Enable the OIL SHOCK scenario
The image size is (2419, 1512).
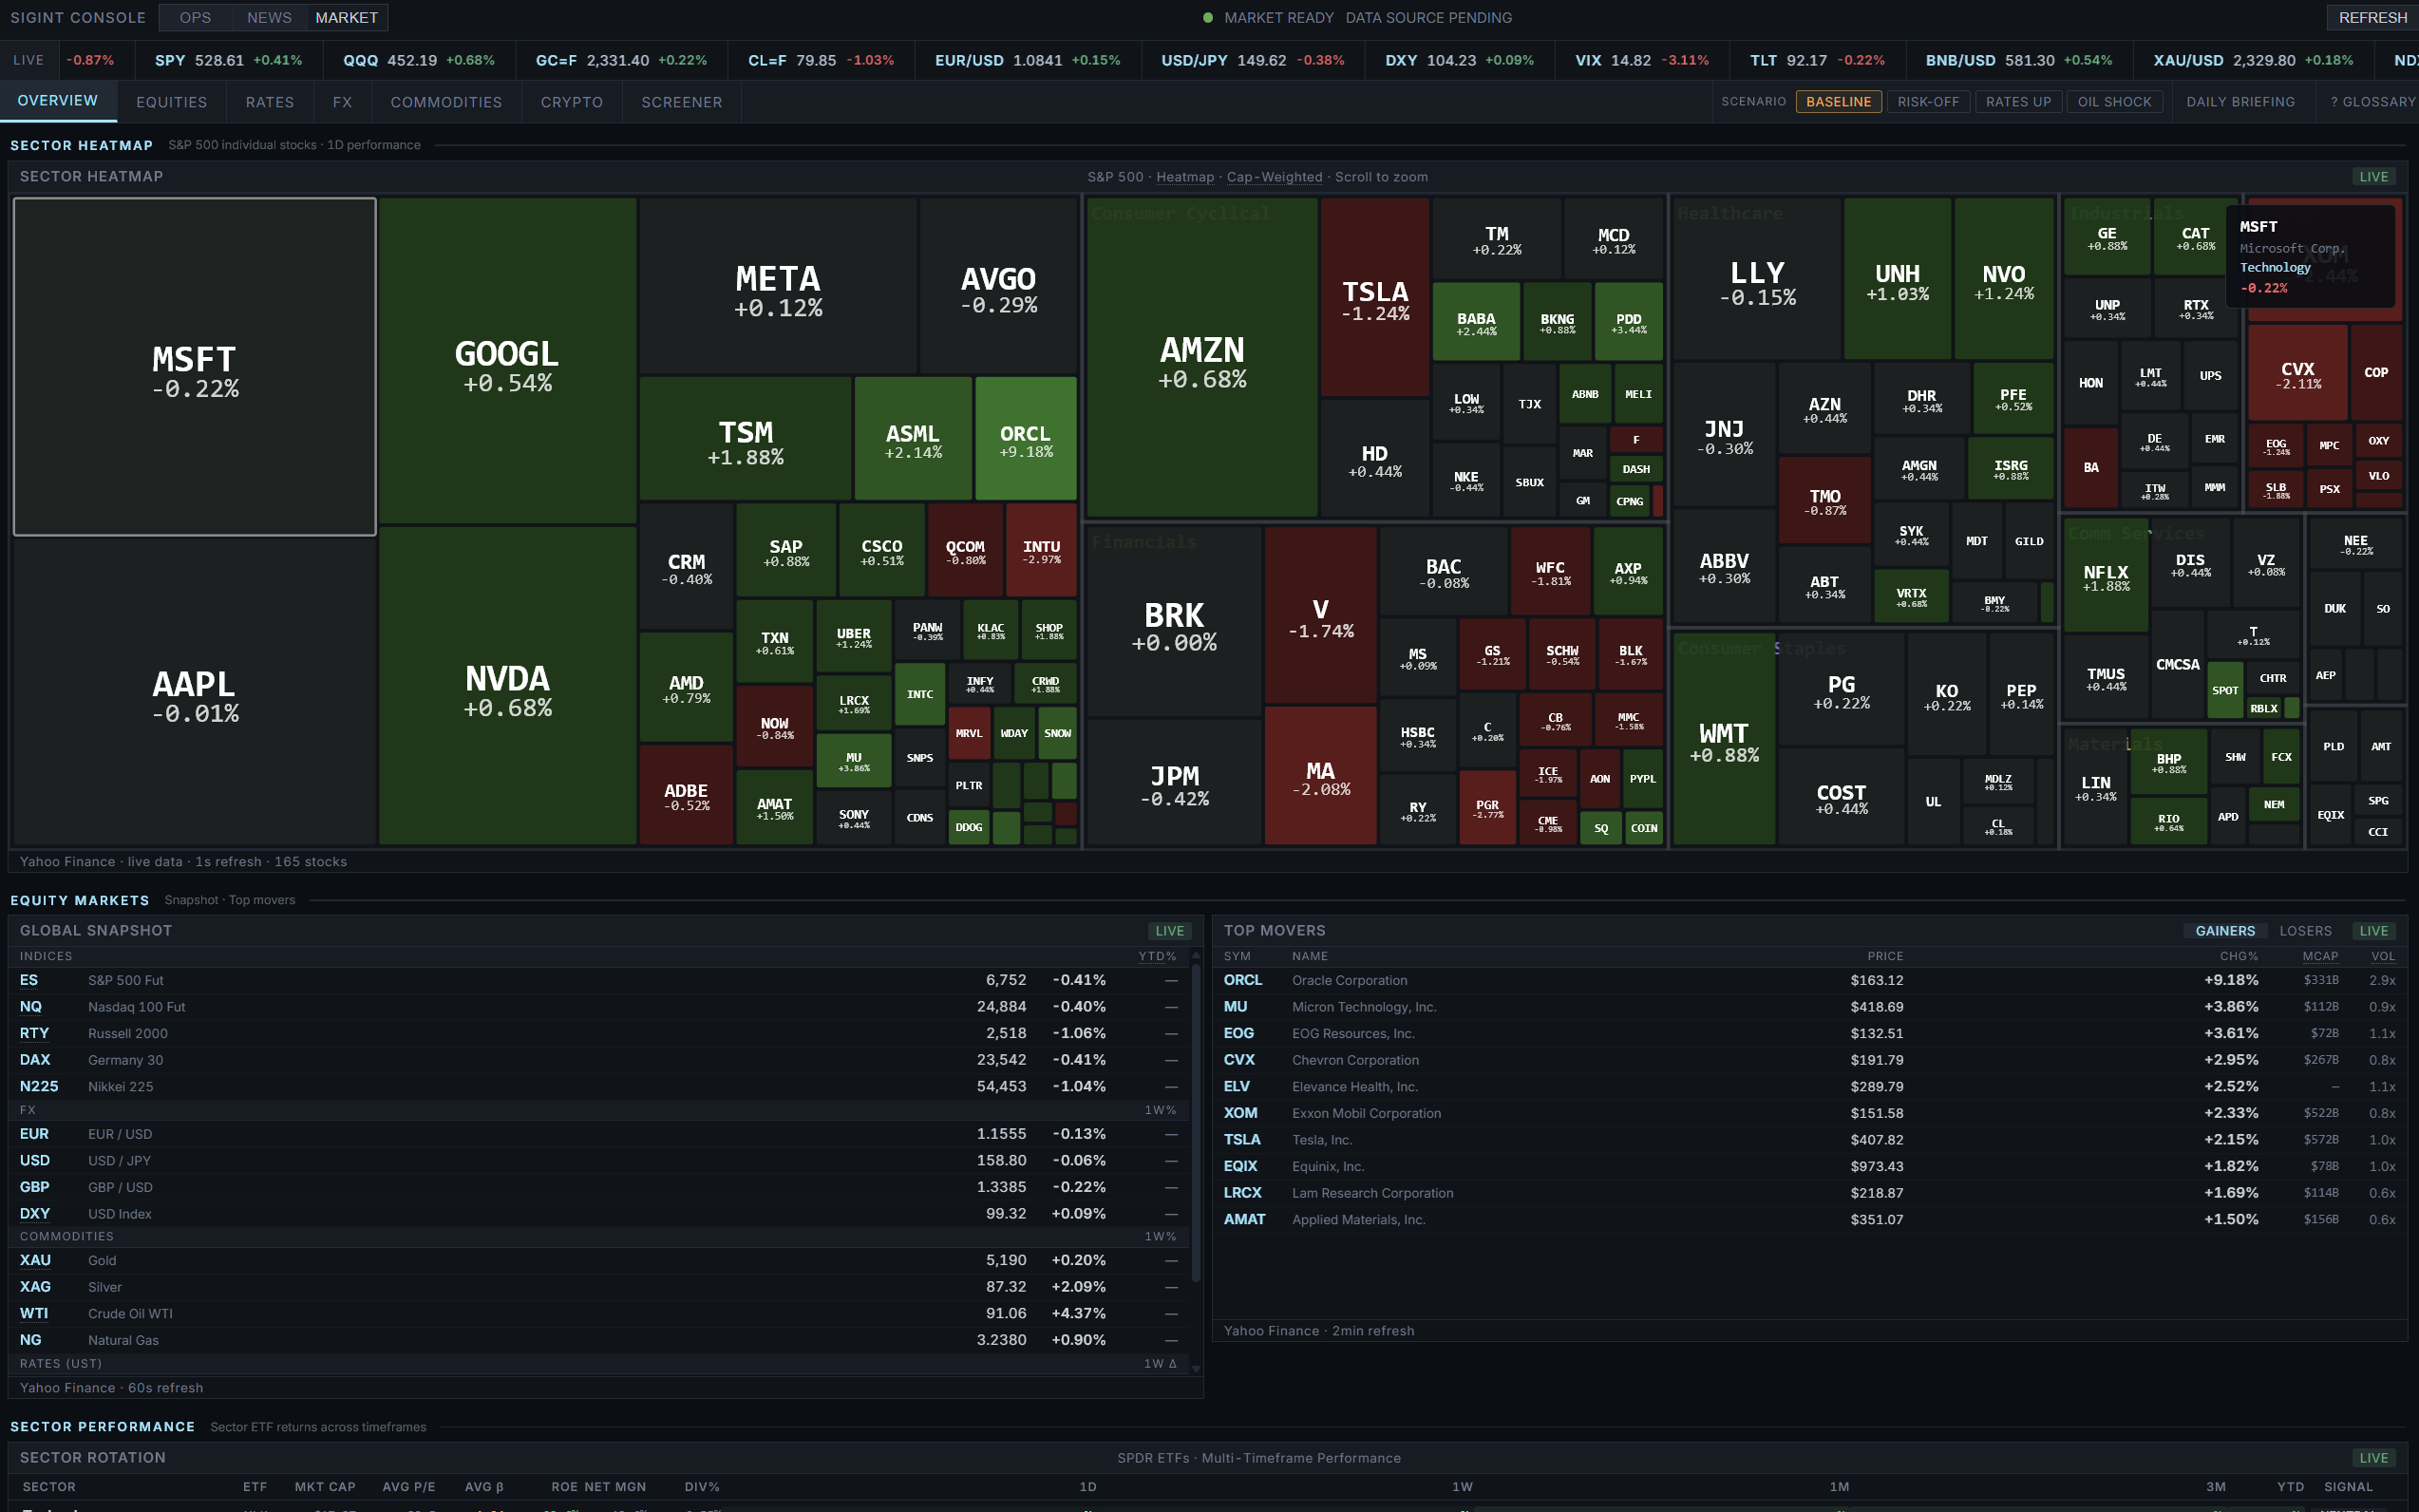click(2114, 101)
